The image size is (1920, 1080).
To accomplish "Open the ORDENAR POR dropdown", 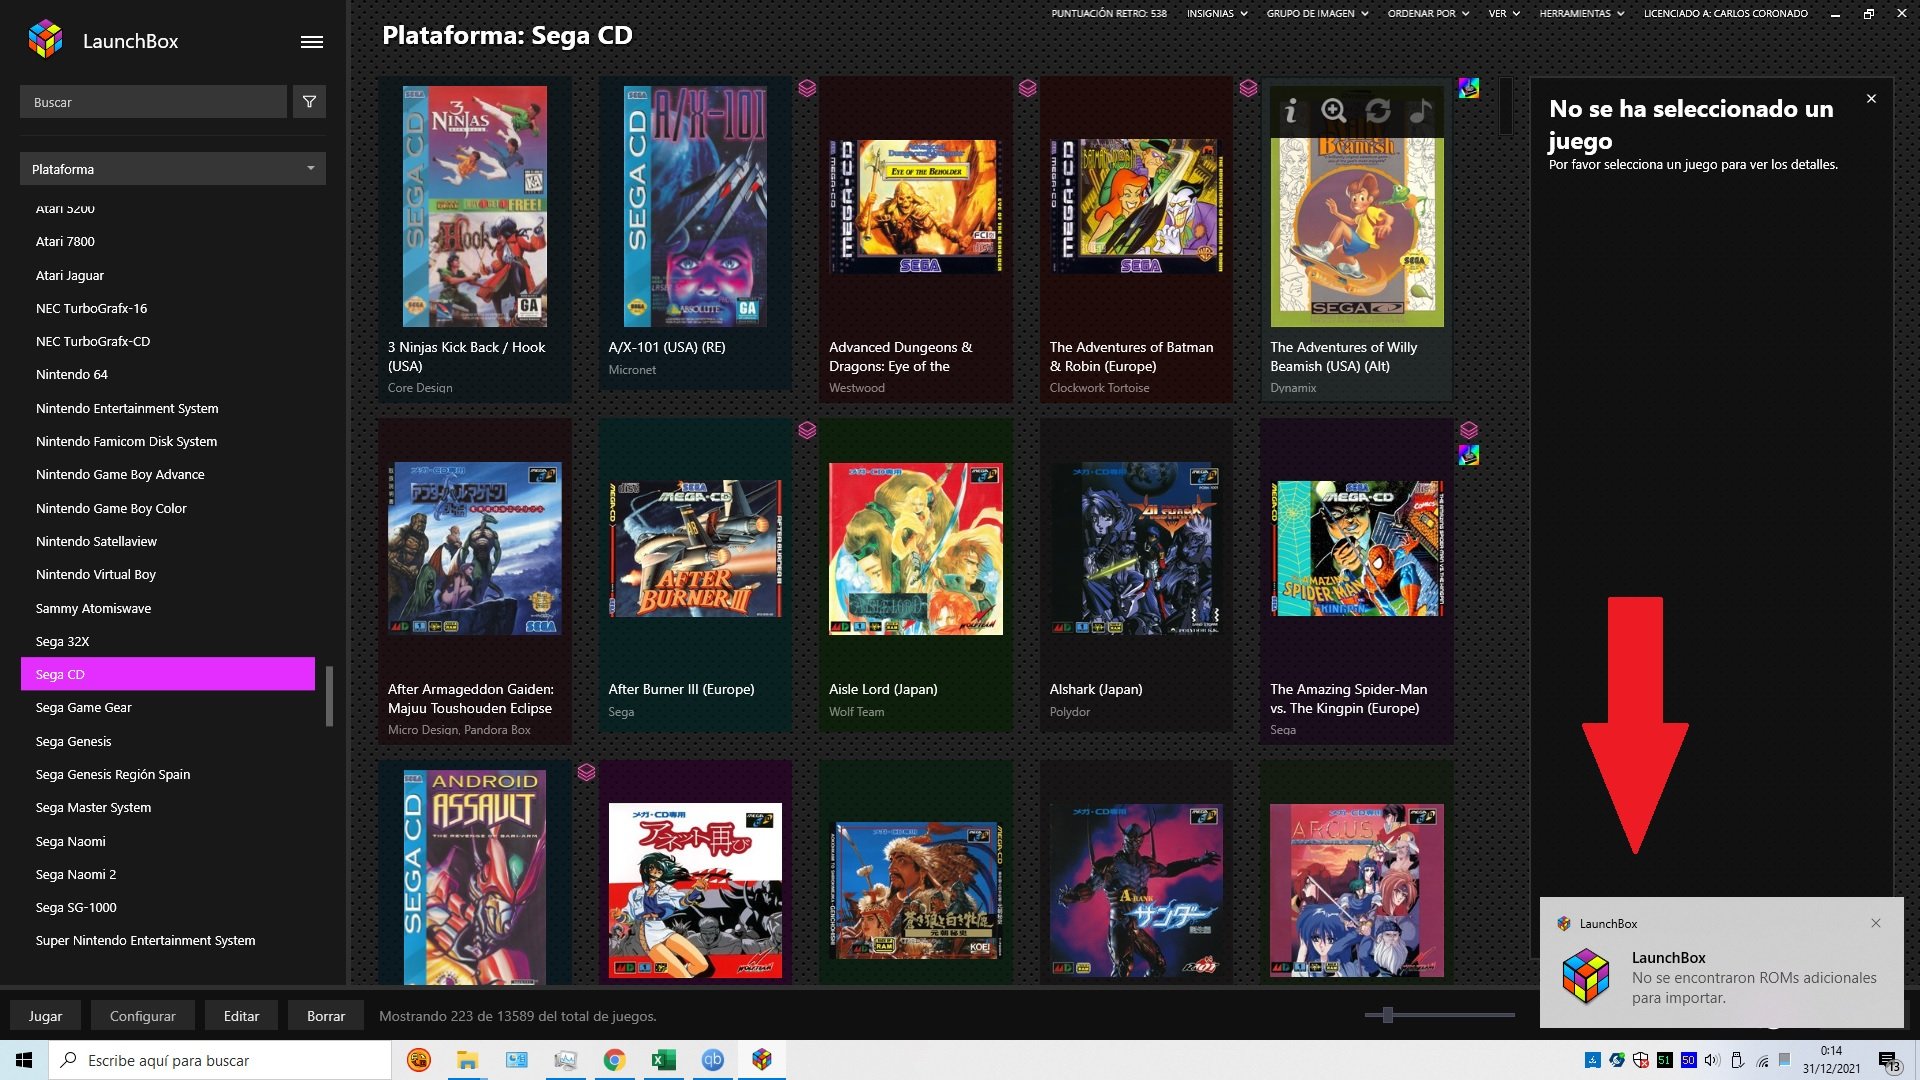I will click(x=1428, y=14).
